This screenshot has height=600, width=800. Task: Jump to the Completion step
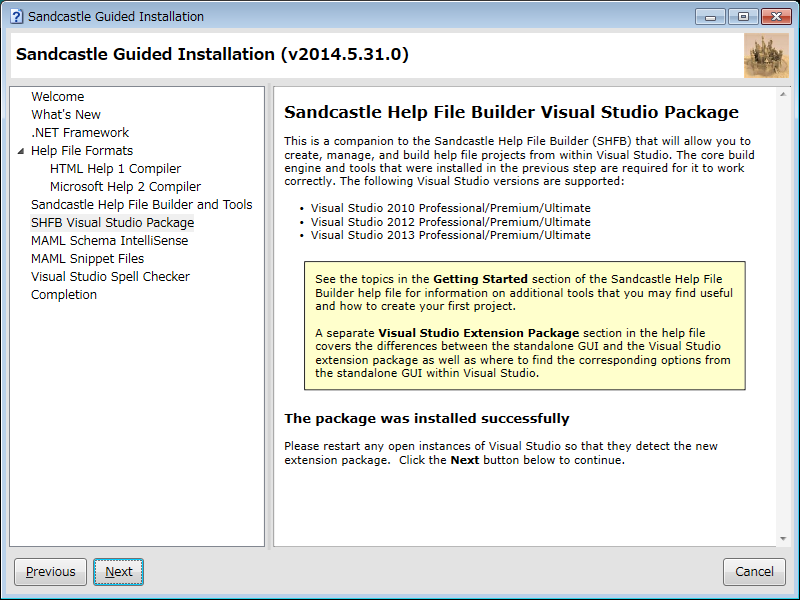click(x=64, y=294)
